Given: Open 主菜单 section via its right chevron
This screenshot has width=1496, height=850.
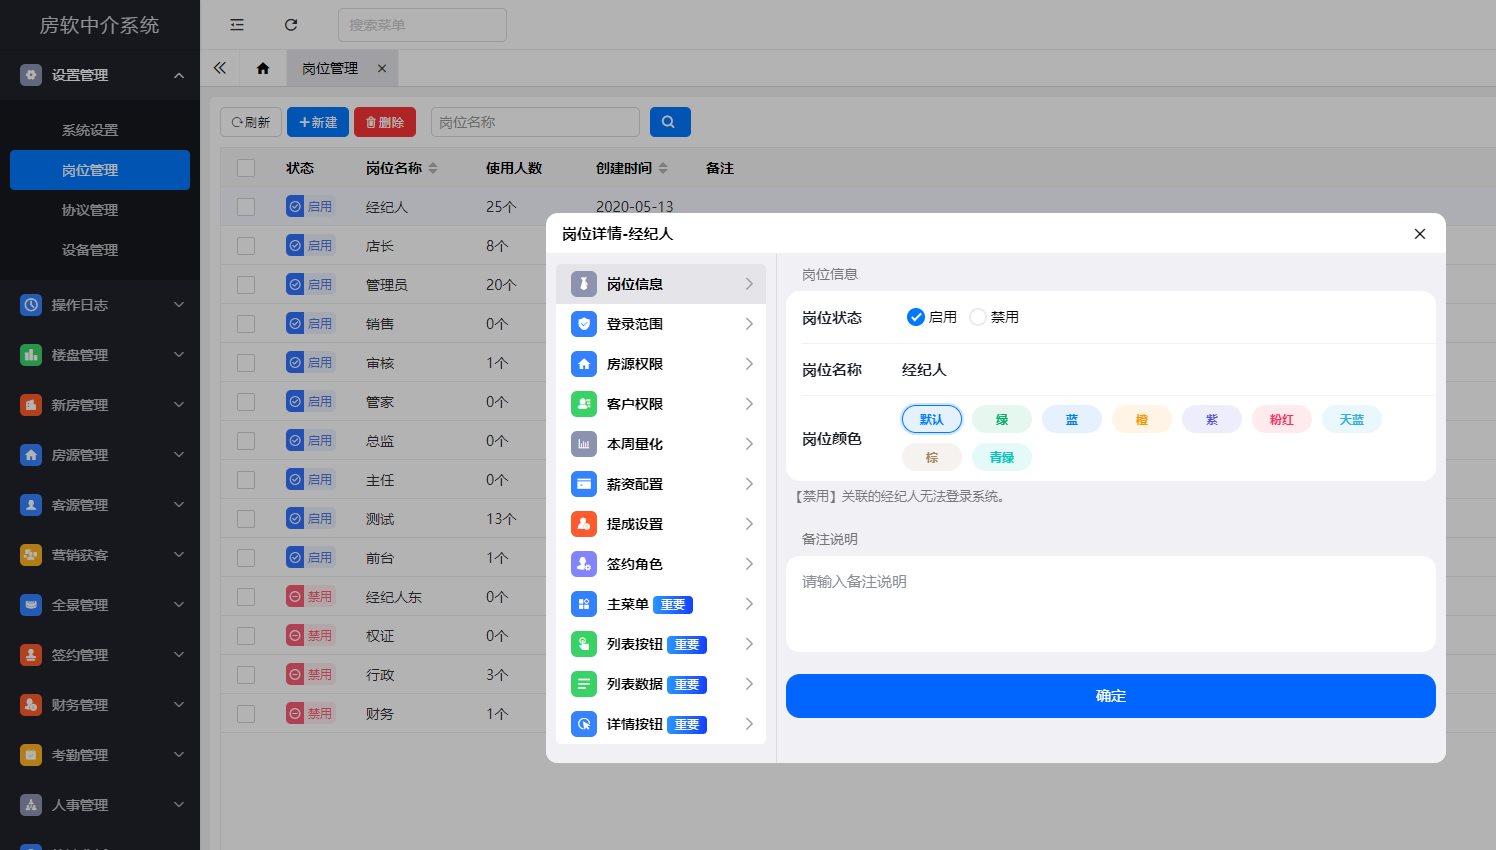Looking at the screenshot, I should [x=749, y=604].
